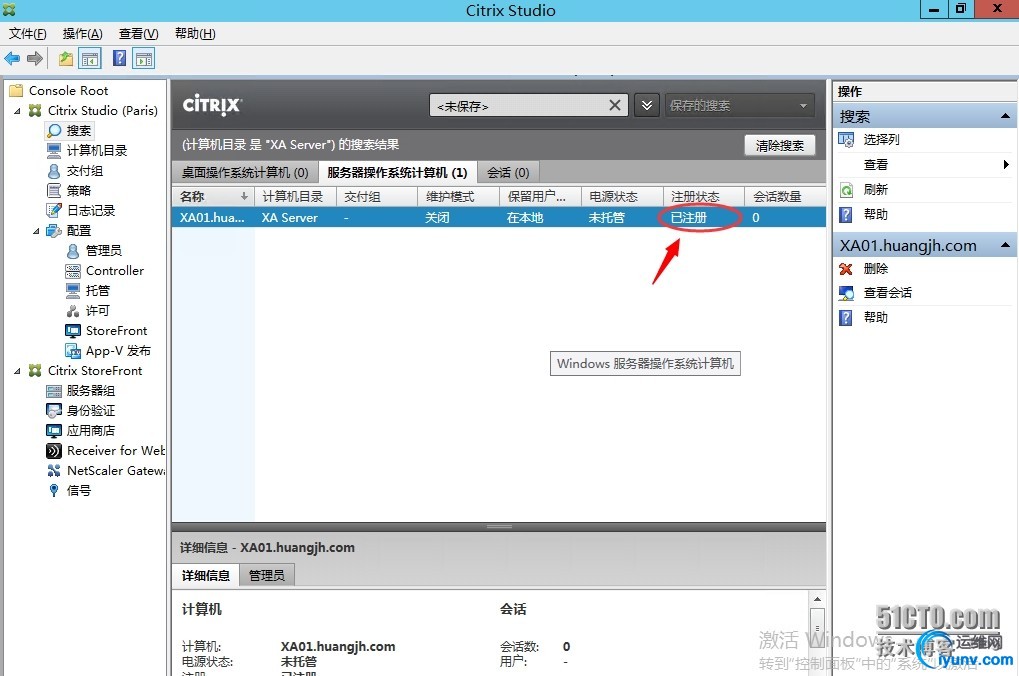Viewport: 1019px width, 676px height.
Task: Click the 会话数量 column header
Action: [x=785, y=196]
